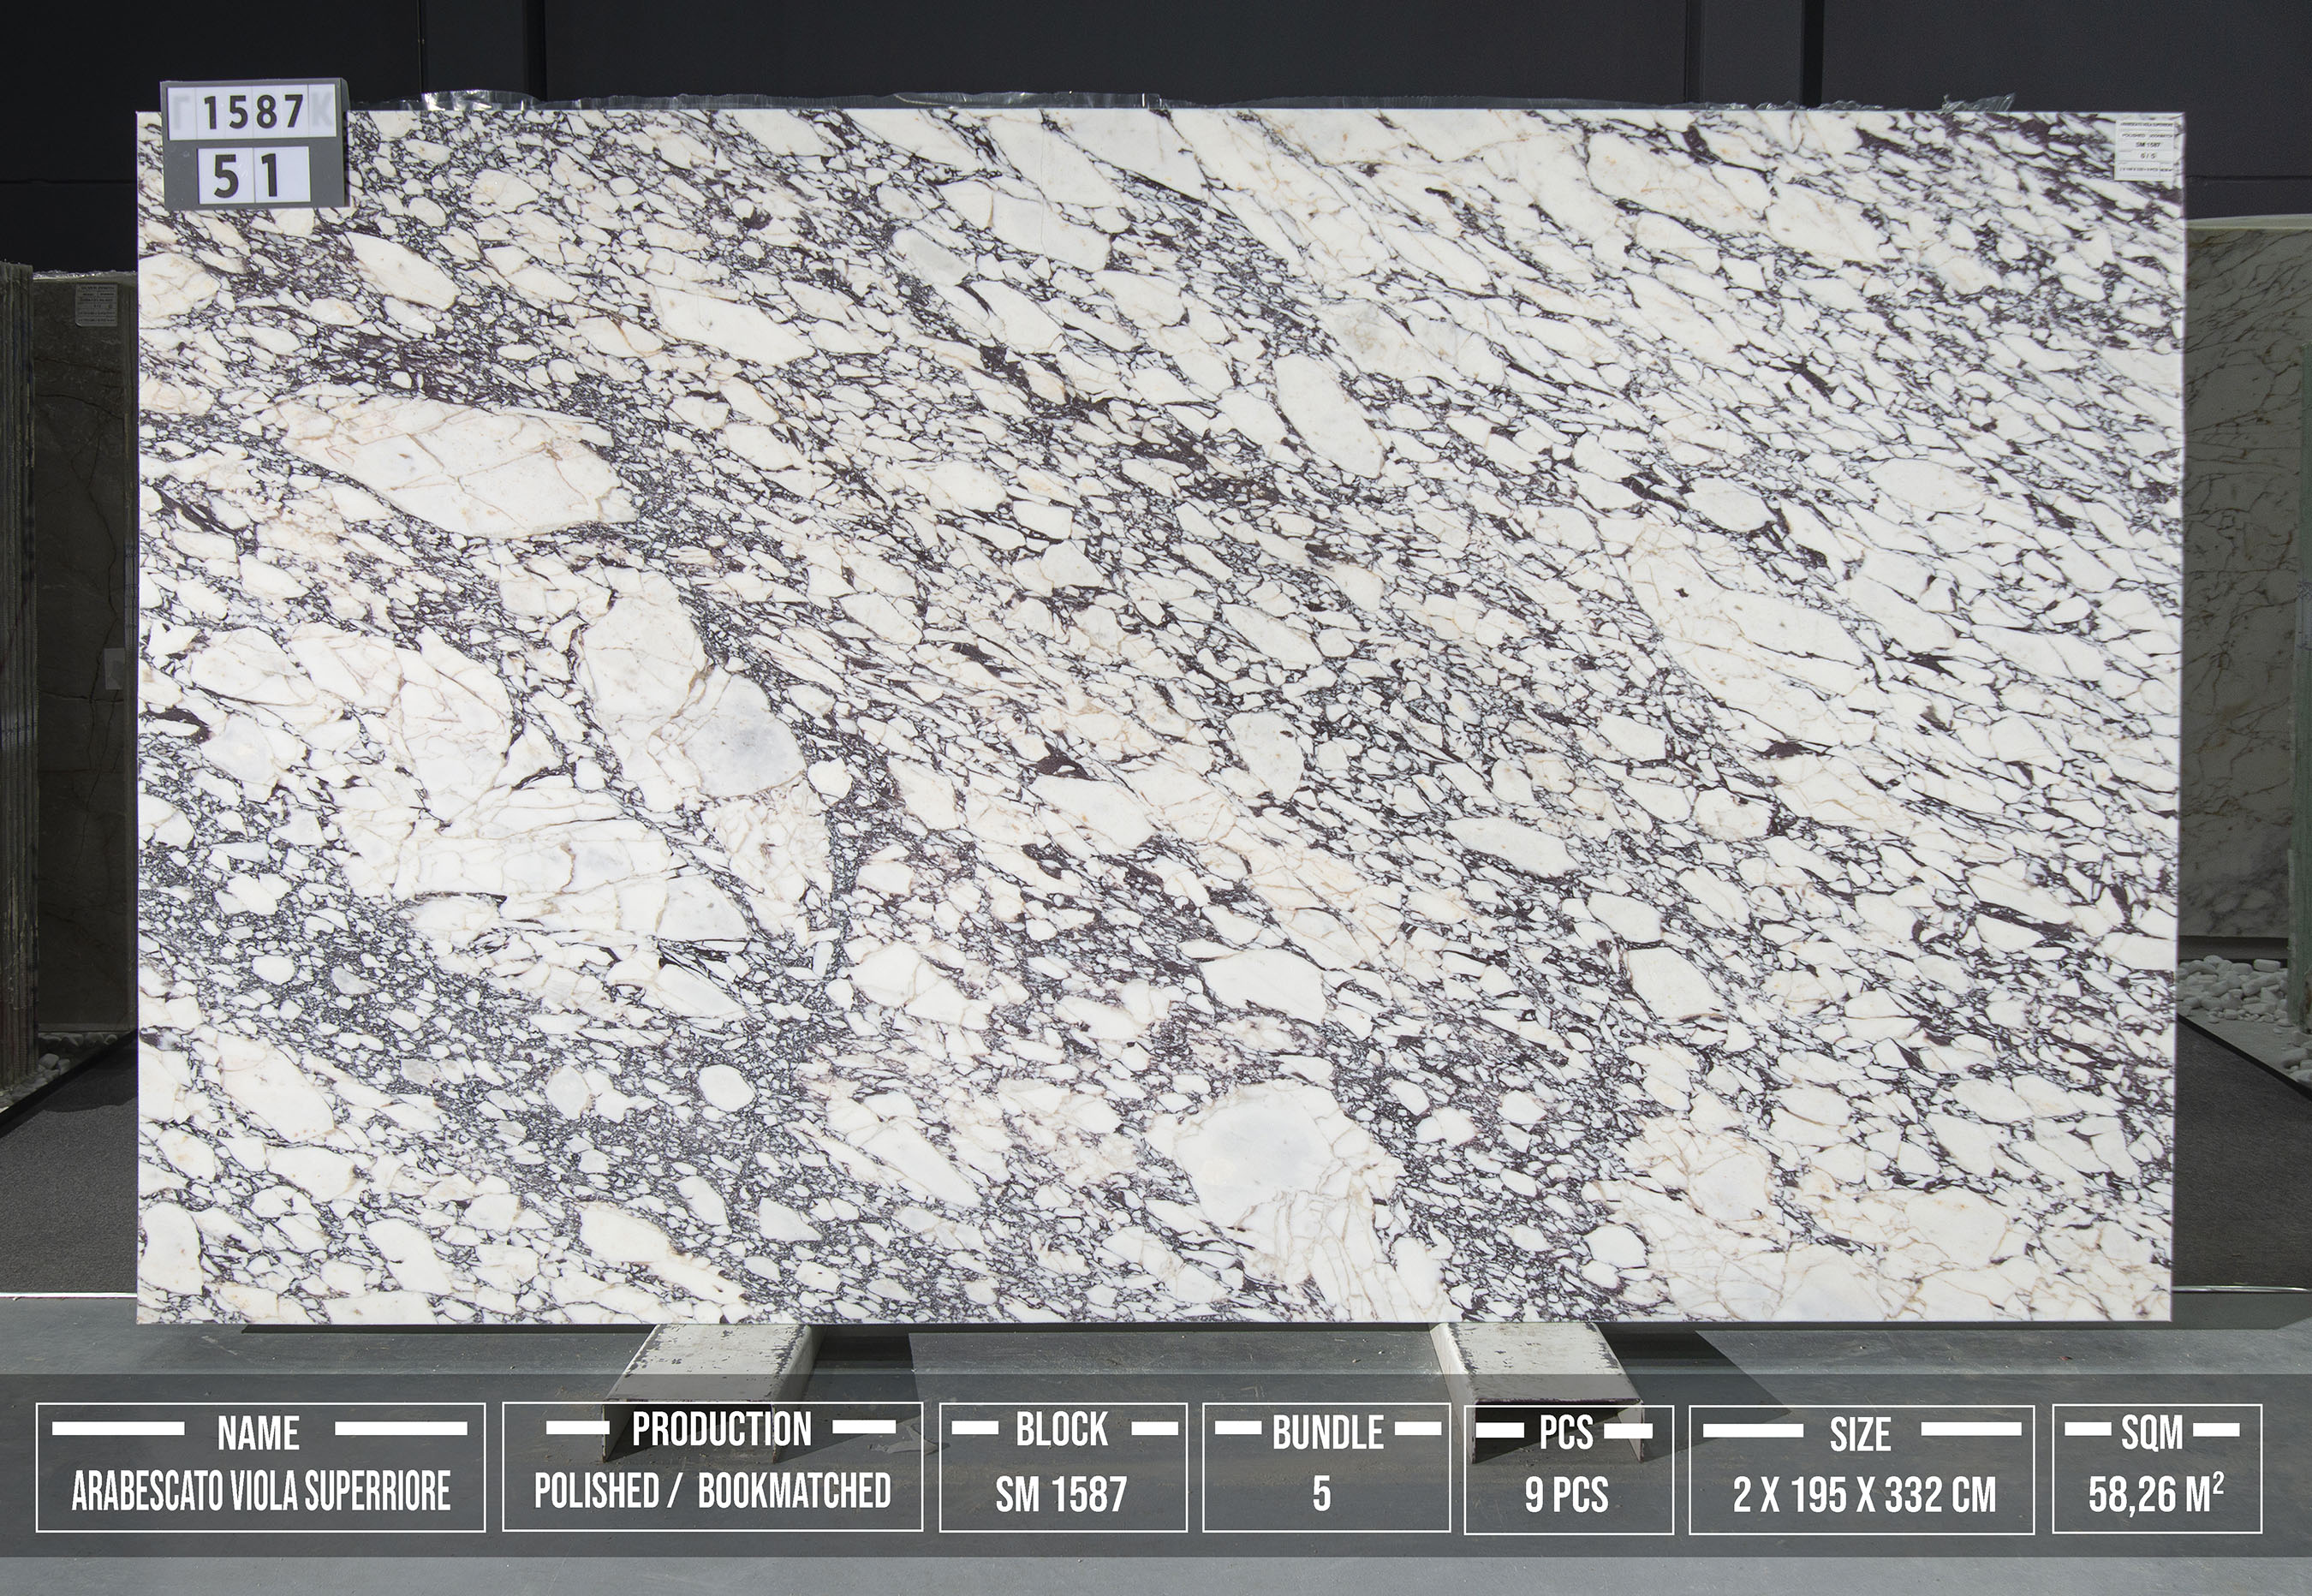Screen dimensions: 2312x1596
Task: Click the PRODUCTION header label
Action: (721, 1430)
